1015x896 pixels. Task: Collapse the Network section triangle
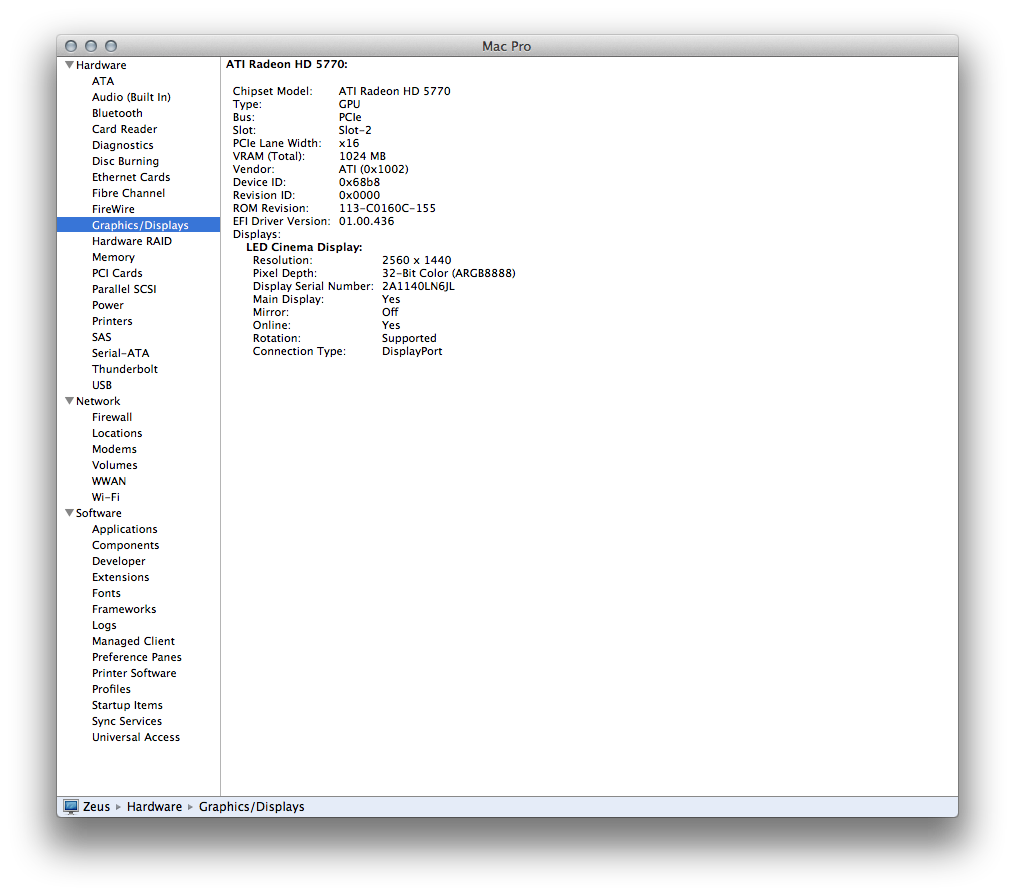click(x=69, y=401)
